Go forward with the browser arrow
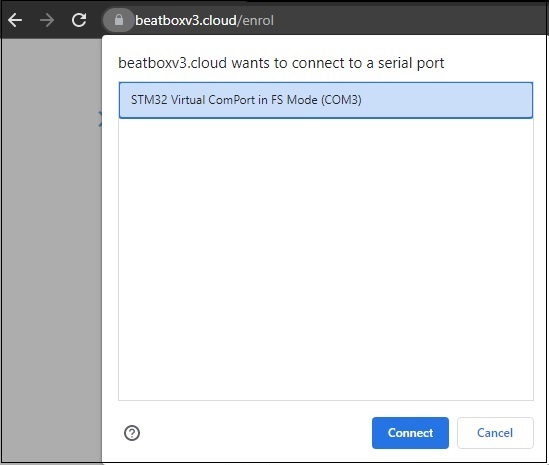 coord(47,20)
